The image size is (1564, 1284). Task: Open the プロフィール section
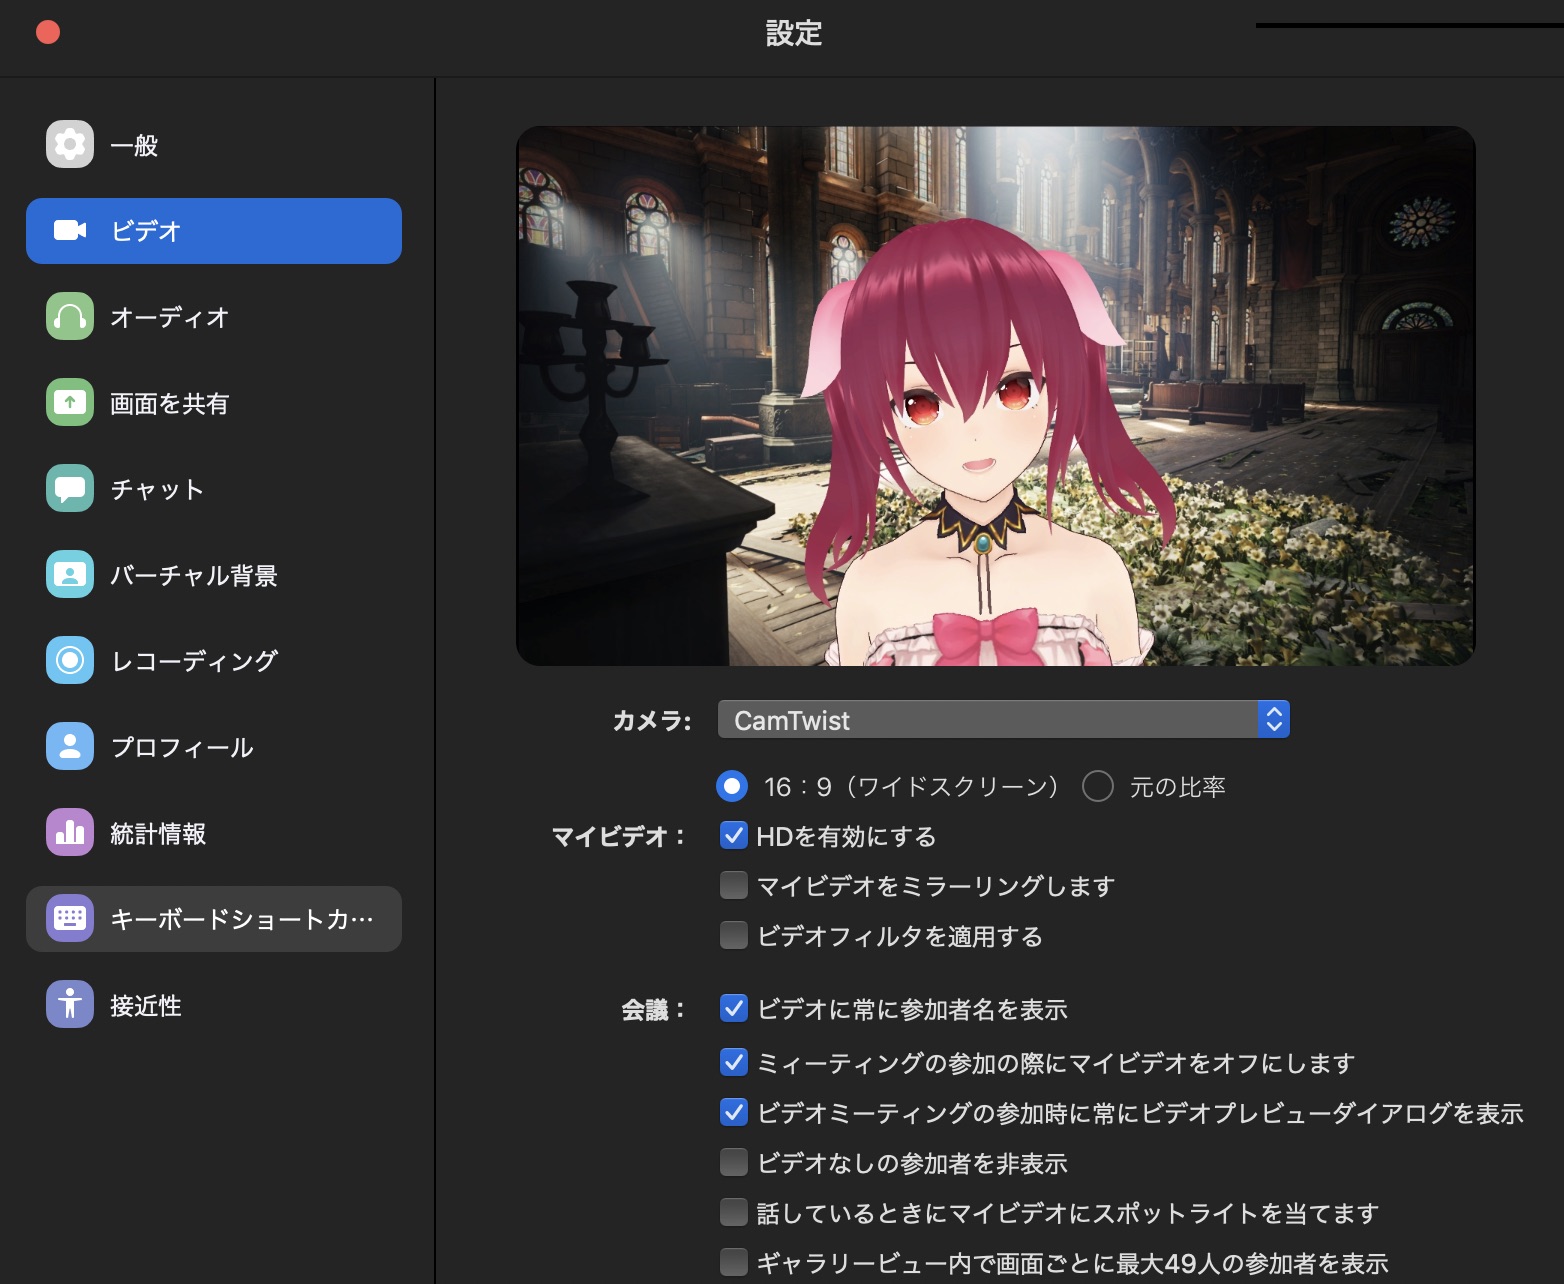pos(214,747)
